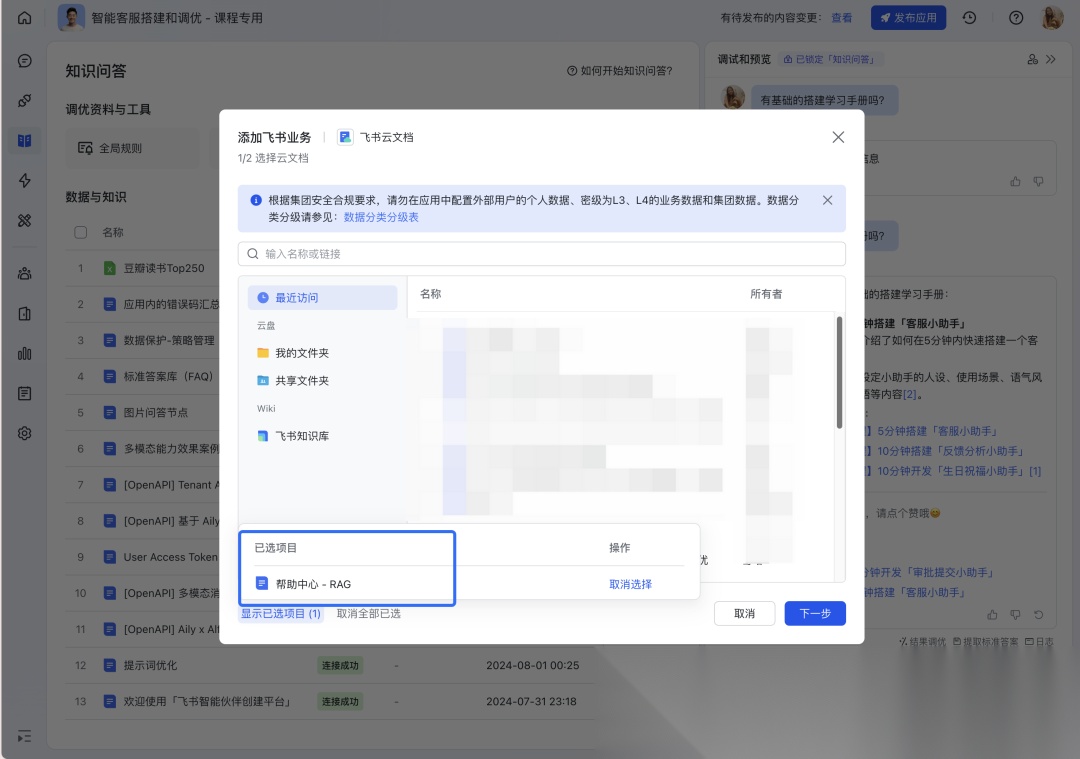Click 日志 under the preview
The image size is (1080, 759).
point(1039,642)
